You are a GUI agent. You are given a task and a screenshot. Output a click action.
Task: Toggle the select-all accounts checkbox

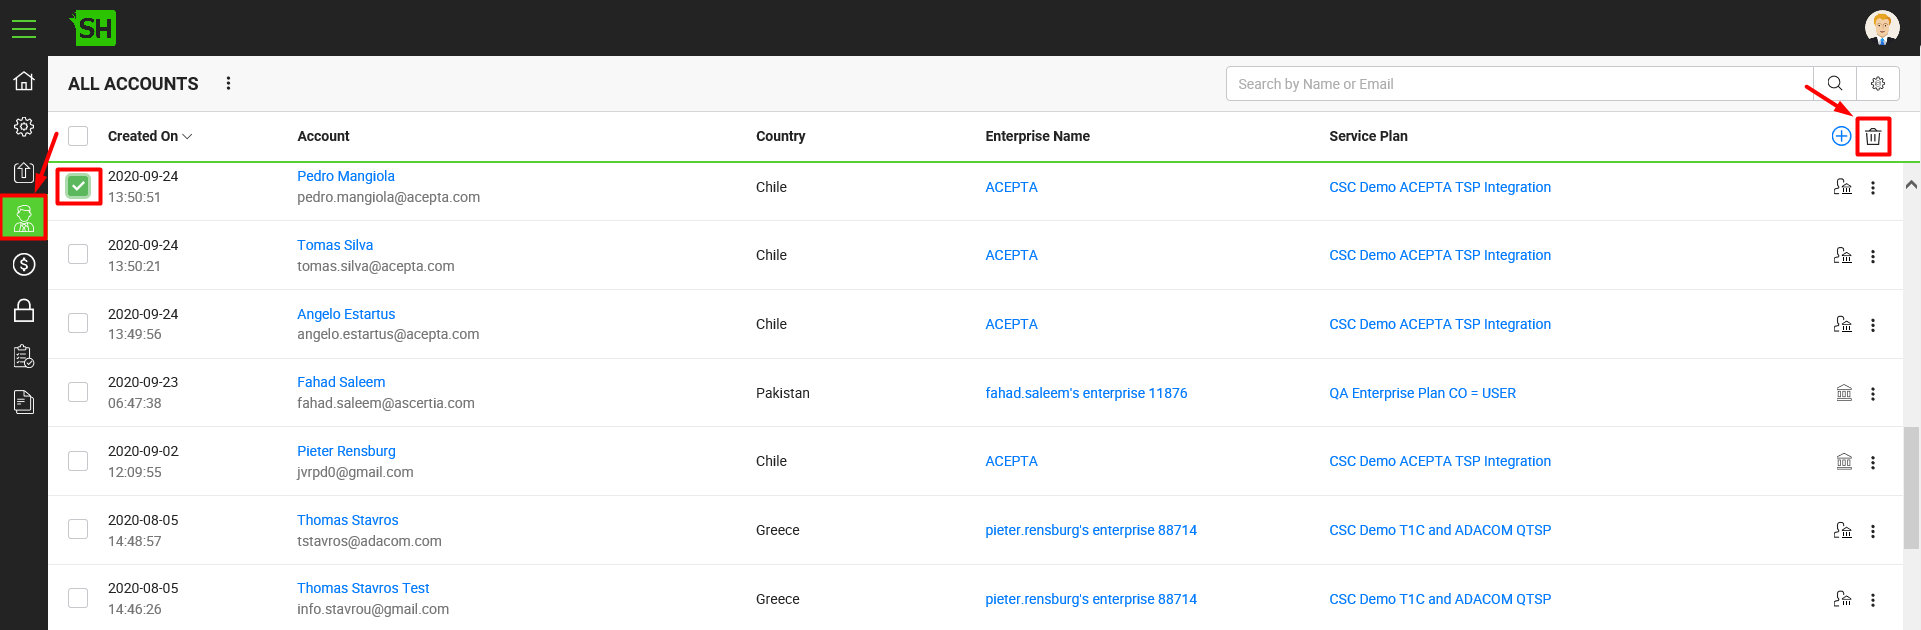click(78, 136)
